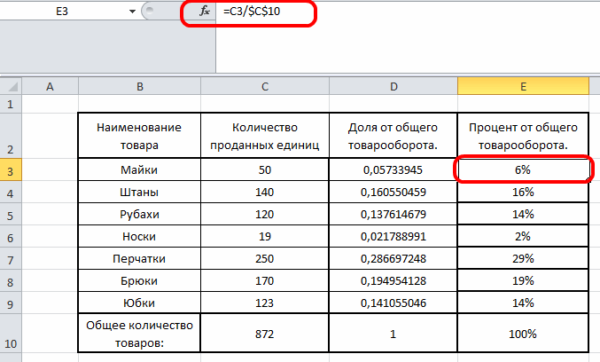Select row 5 header
Image resolution: width=600 pixels, height=362 pixels.
tap(11, 214)
